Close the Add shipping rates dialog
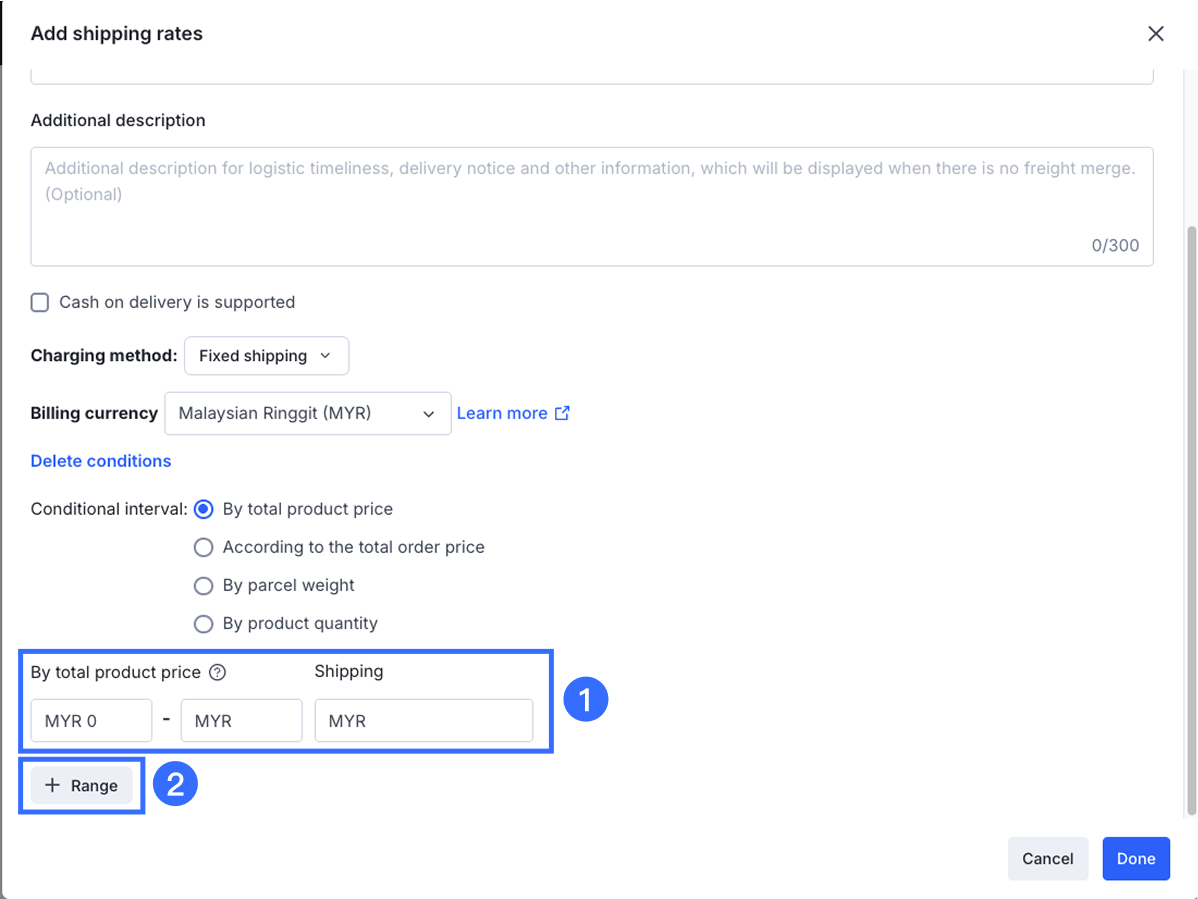Screen dimensions: 1198x899 click(1156, 34)
